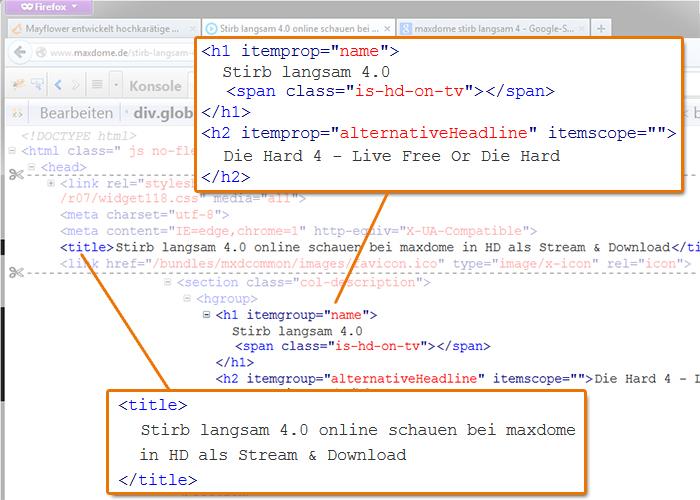Screen dimensions: 700x500
Task: Select meta content IE=edge,chrome=1 line
Action: pyautogui.click(x=298, y=231)
